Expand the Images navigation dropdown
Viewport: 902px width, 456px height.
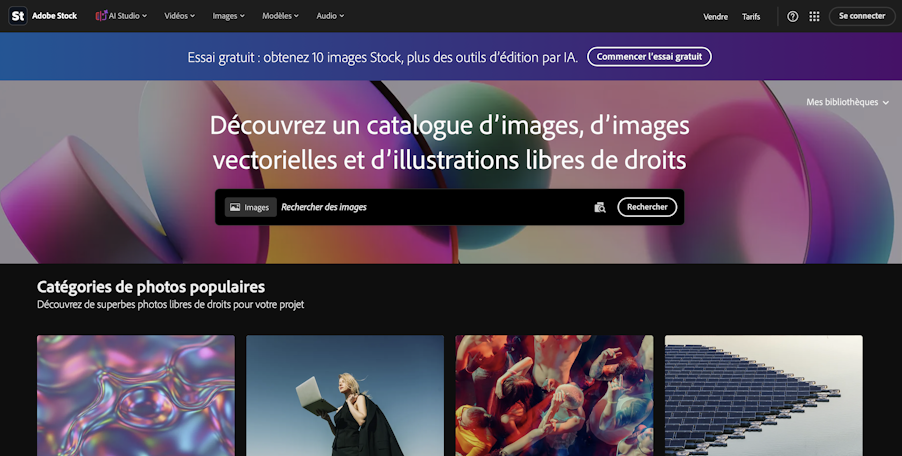point(228,16)
